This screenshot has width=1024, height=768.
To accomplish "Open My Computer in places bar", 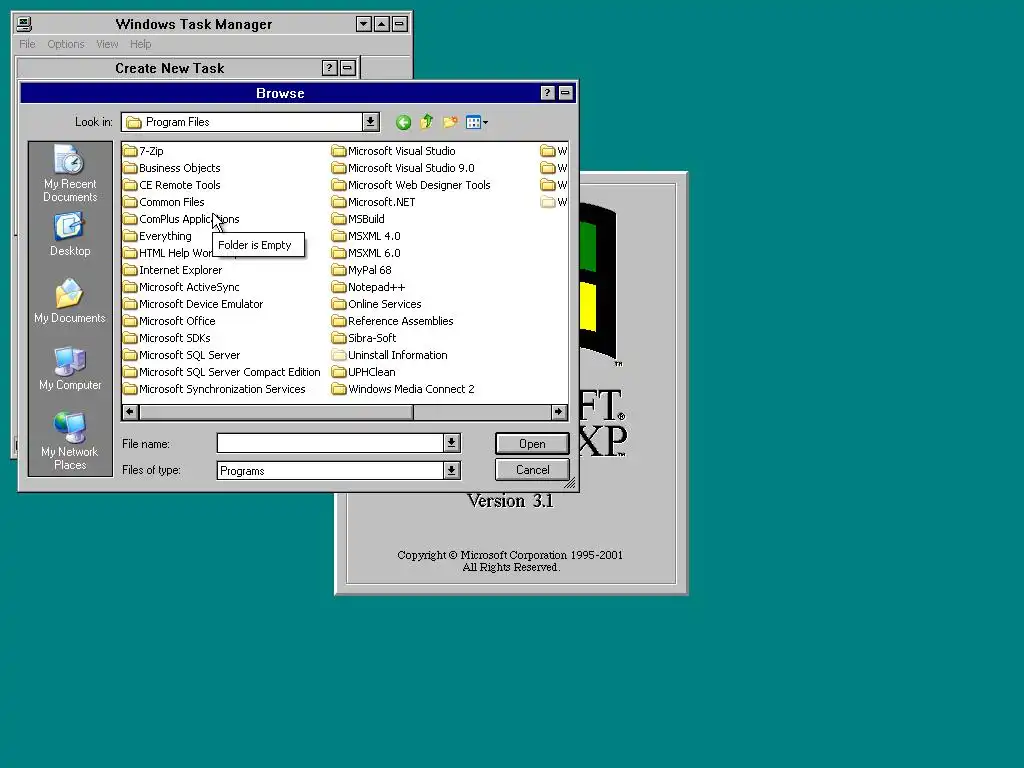I will (70, 368).
